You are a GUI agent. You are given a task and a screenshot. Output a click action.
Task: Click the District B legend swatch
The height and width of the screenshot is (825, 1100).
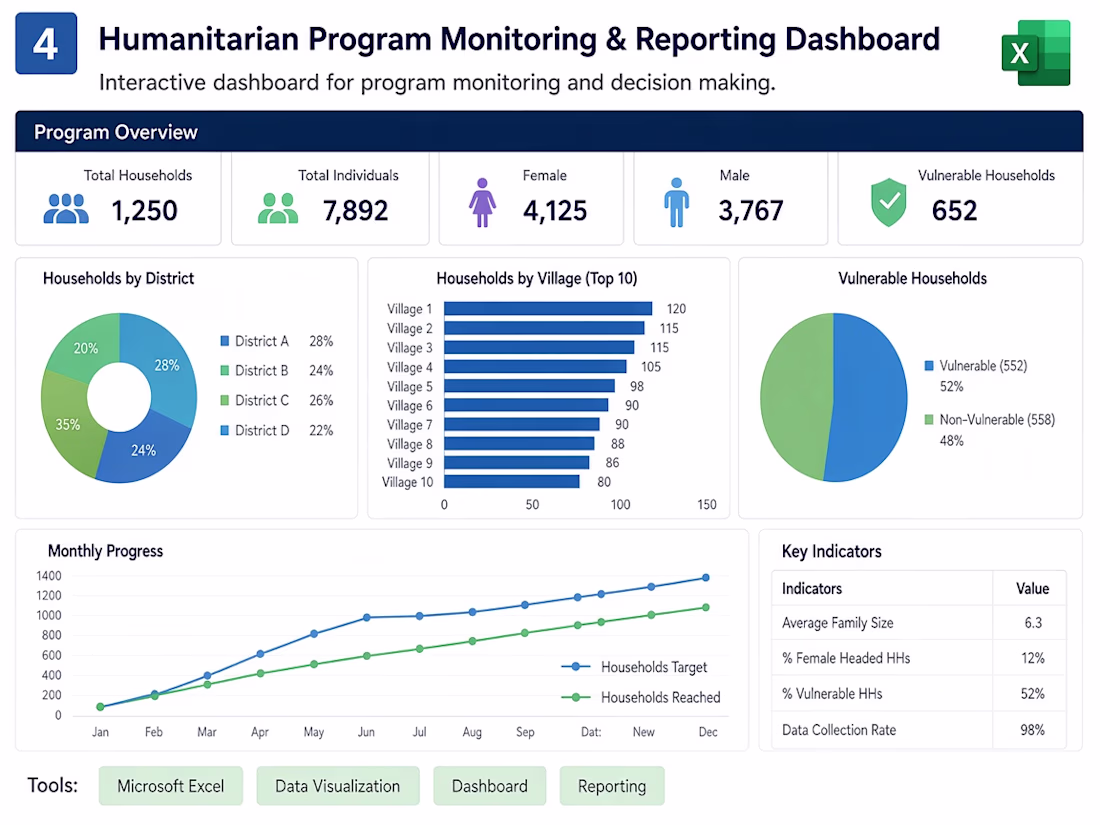tap(224, 370)
